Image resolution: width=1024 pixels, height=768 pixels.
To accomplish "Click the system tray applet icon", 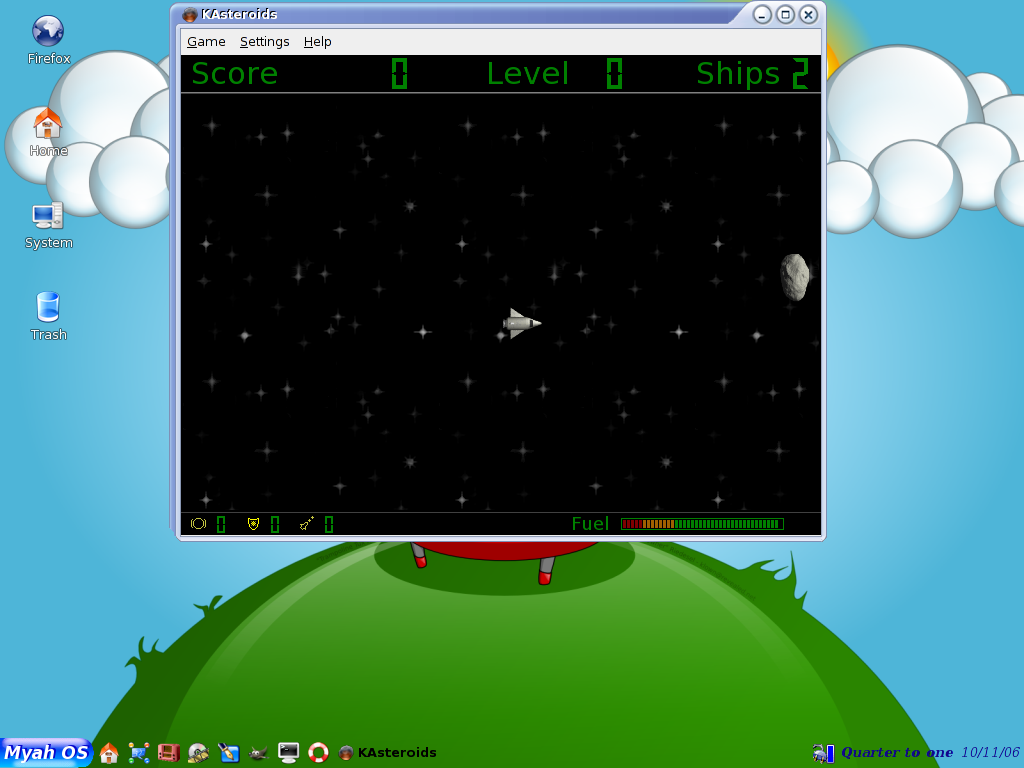I will (823, 753).
